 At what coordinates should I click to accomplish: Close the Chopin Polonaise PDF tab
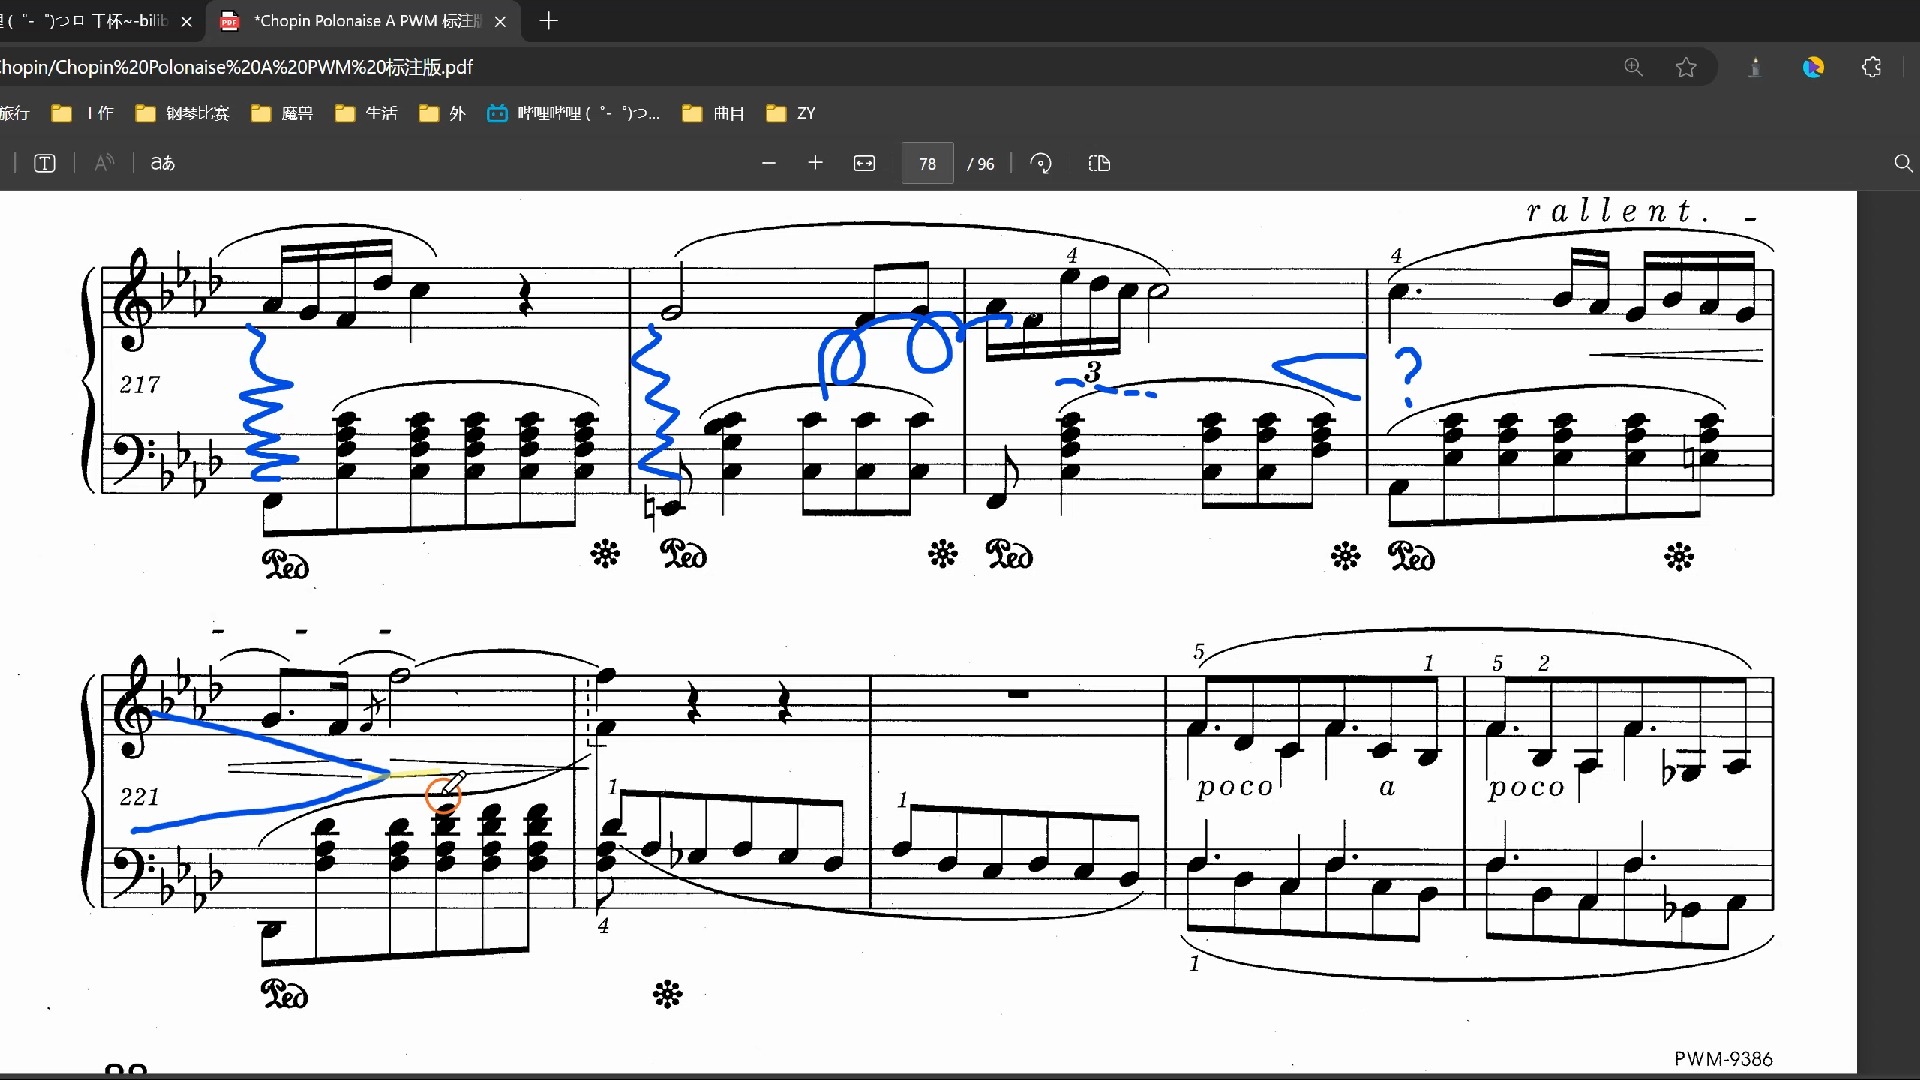click(500, 21)
